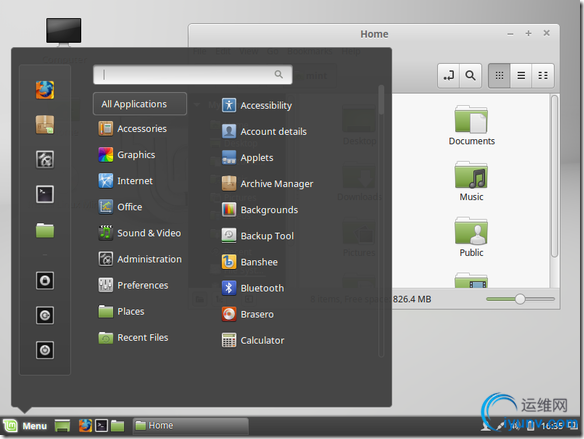
Task: Launch Terminal from favorites sidebar
Action: click(x=45, y=194)
